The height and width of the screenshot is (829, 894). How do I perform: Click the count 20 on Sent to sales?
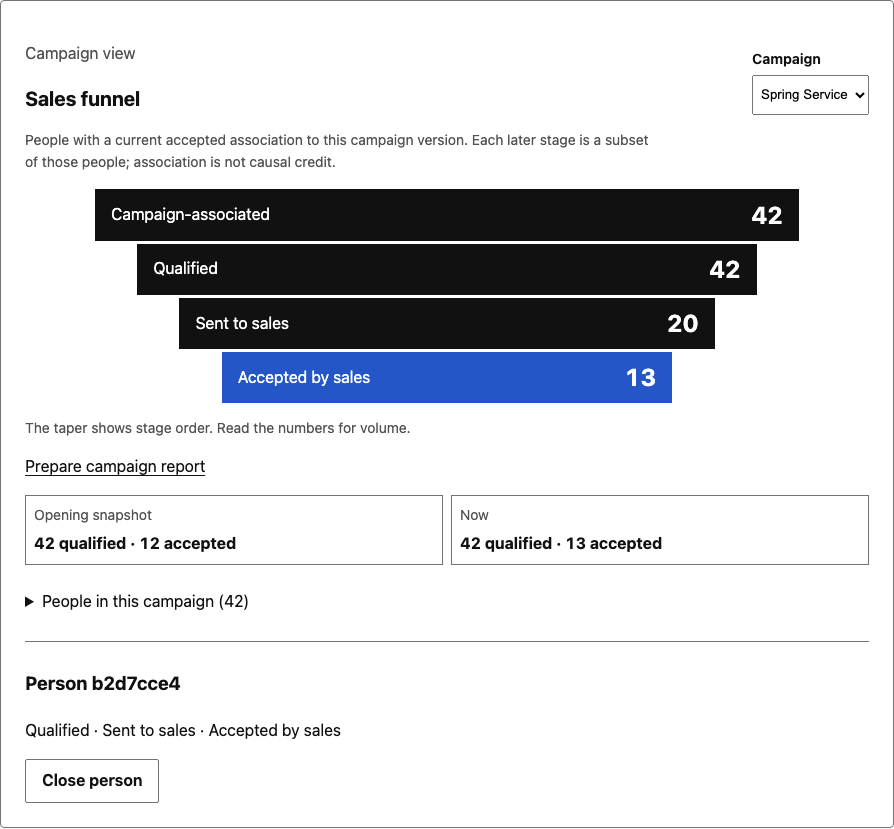coord(682,324)
